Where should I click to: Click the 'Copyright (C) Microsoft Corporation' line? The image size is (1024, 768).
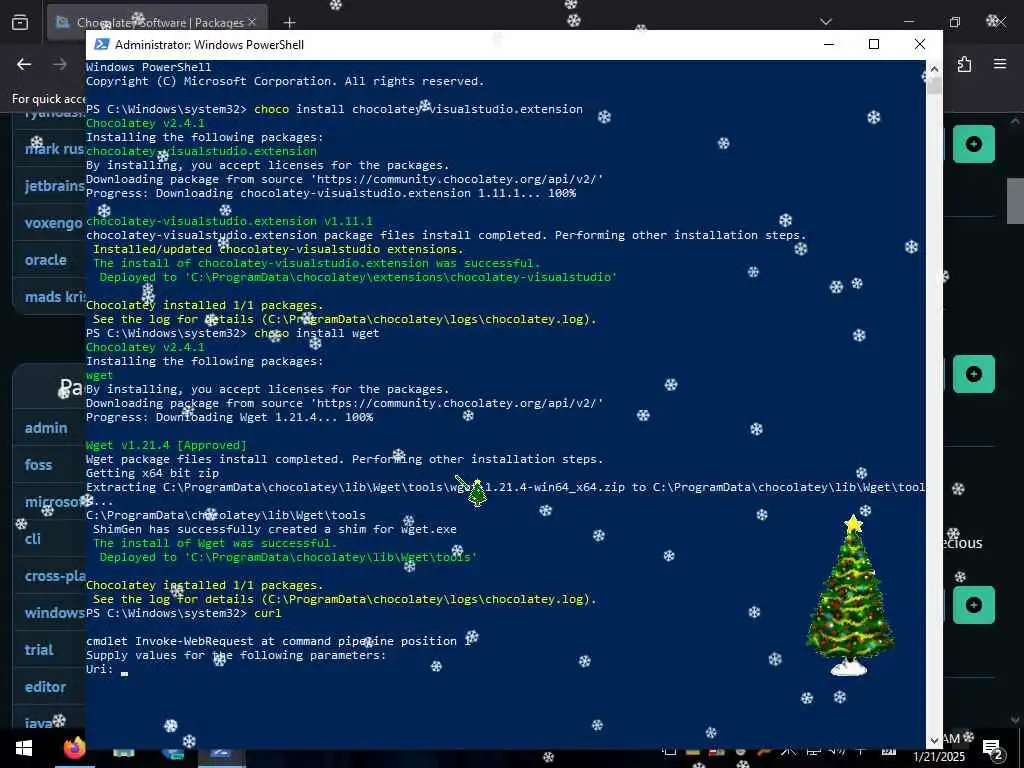(285, 82)
